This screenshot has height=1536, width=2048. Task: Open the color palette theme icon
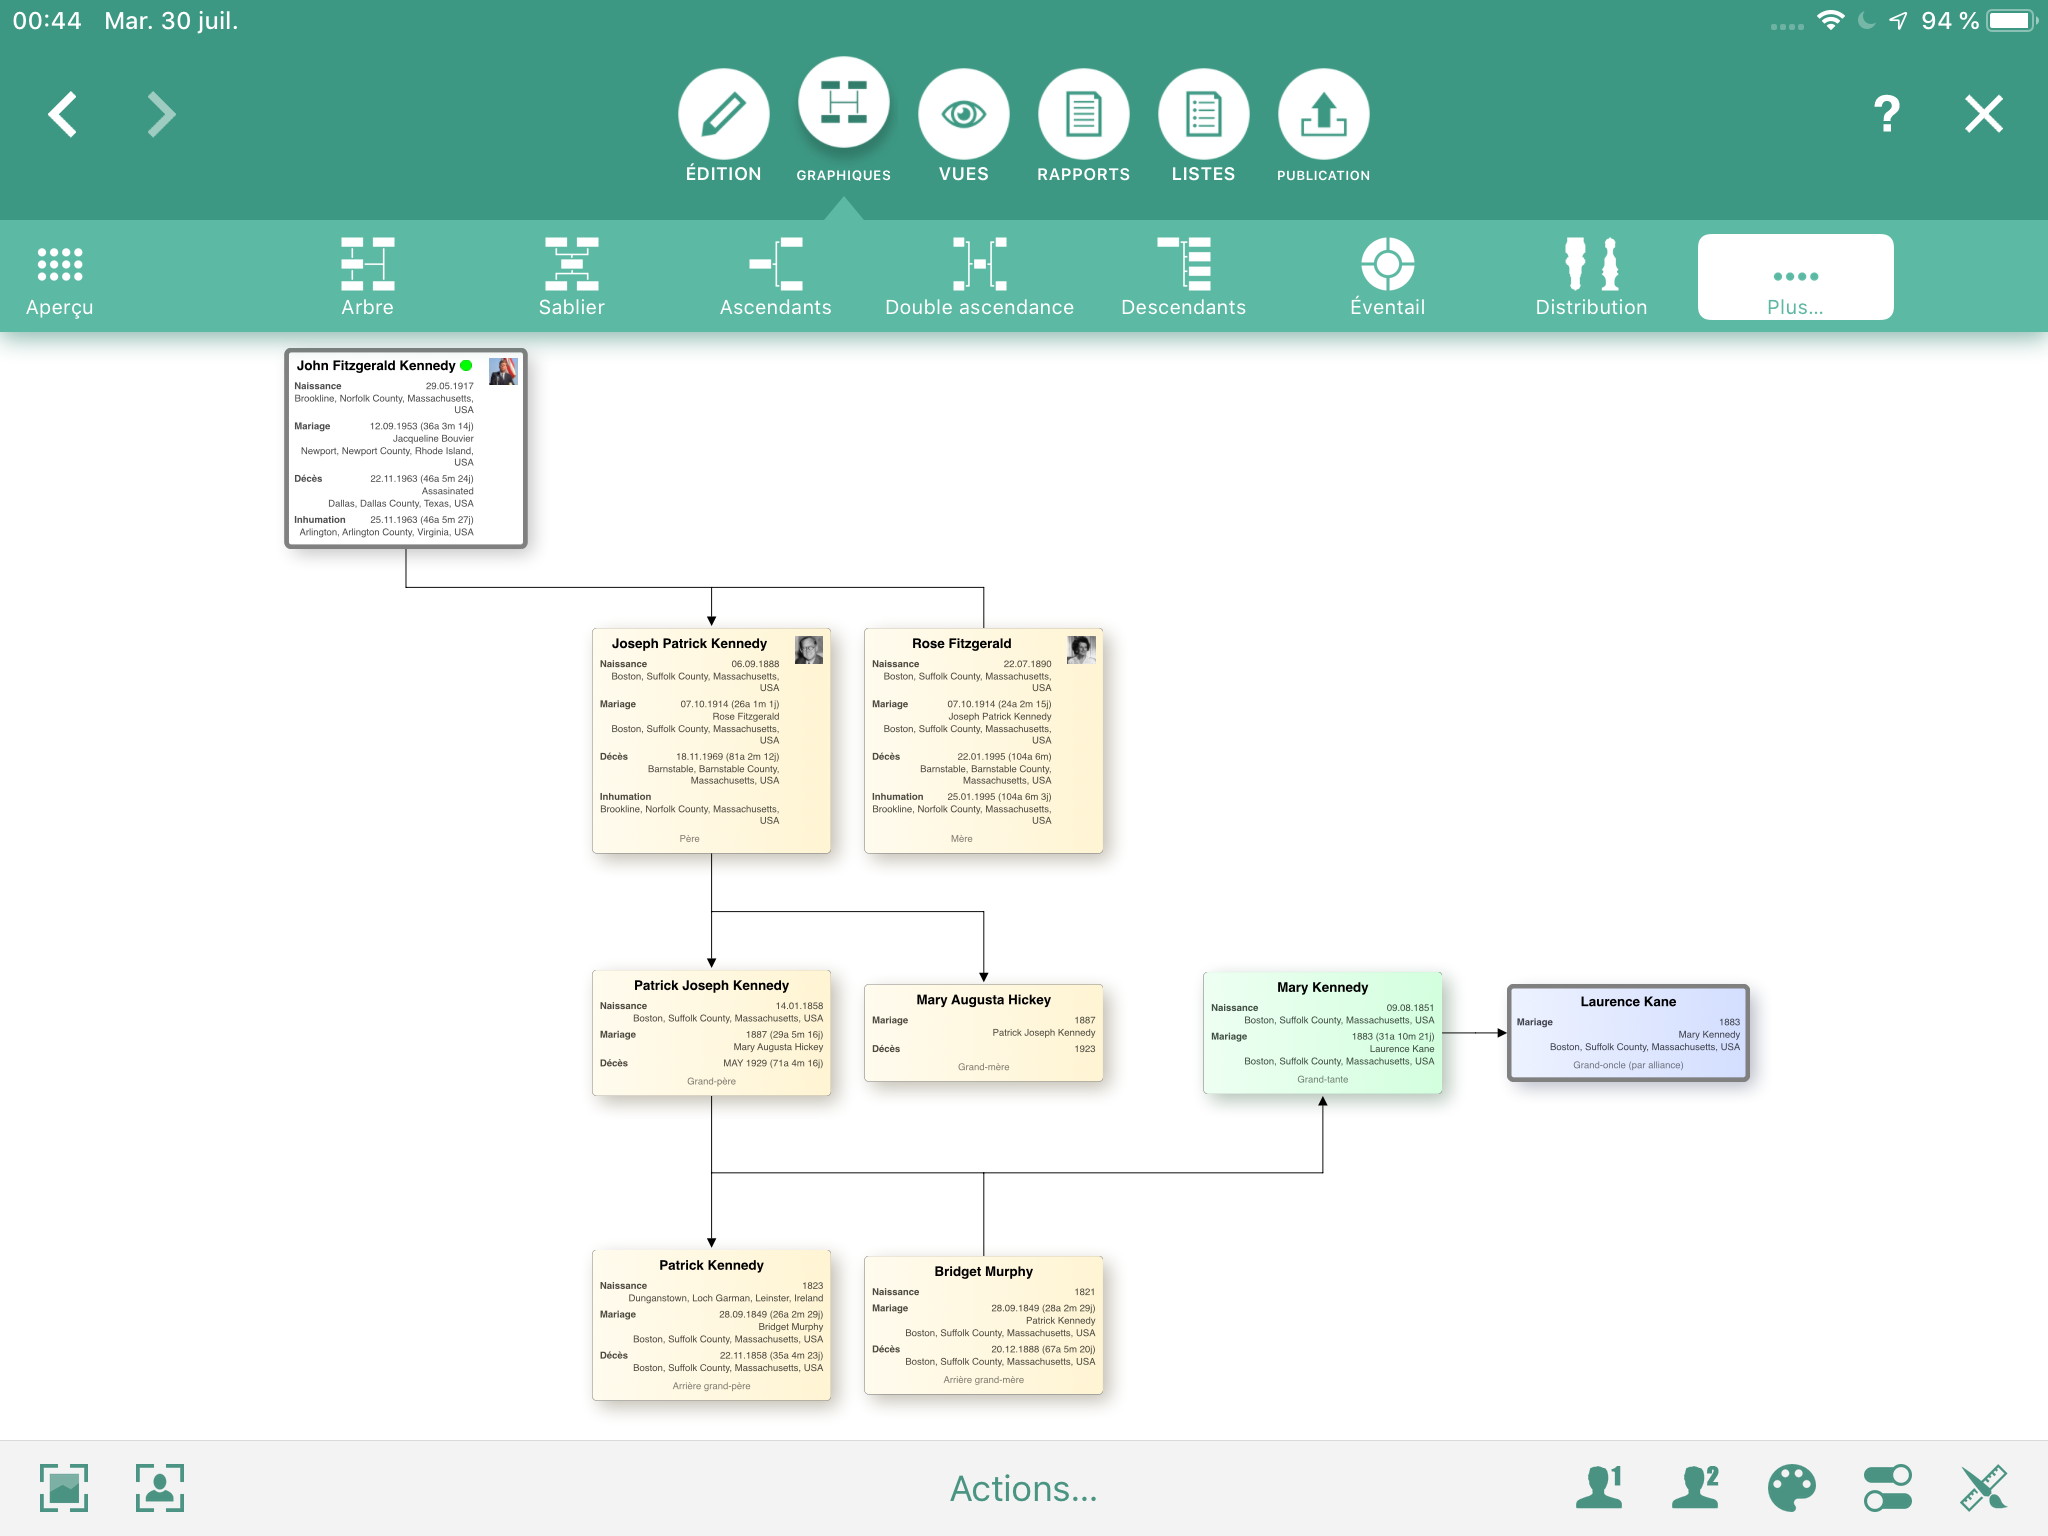(x=1791, y=1488)
